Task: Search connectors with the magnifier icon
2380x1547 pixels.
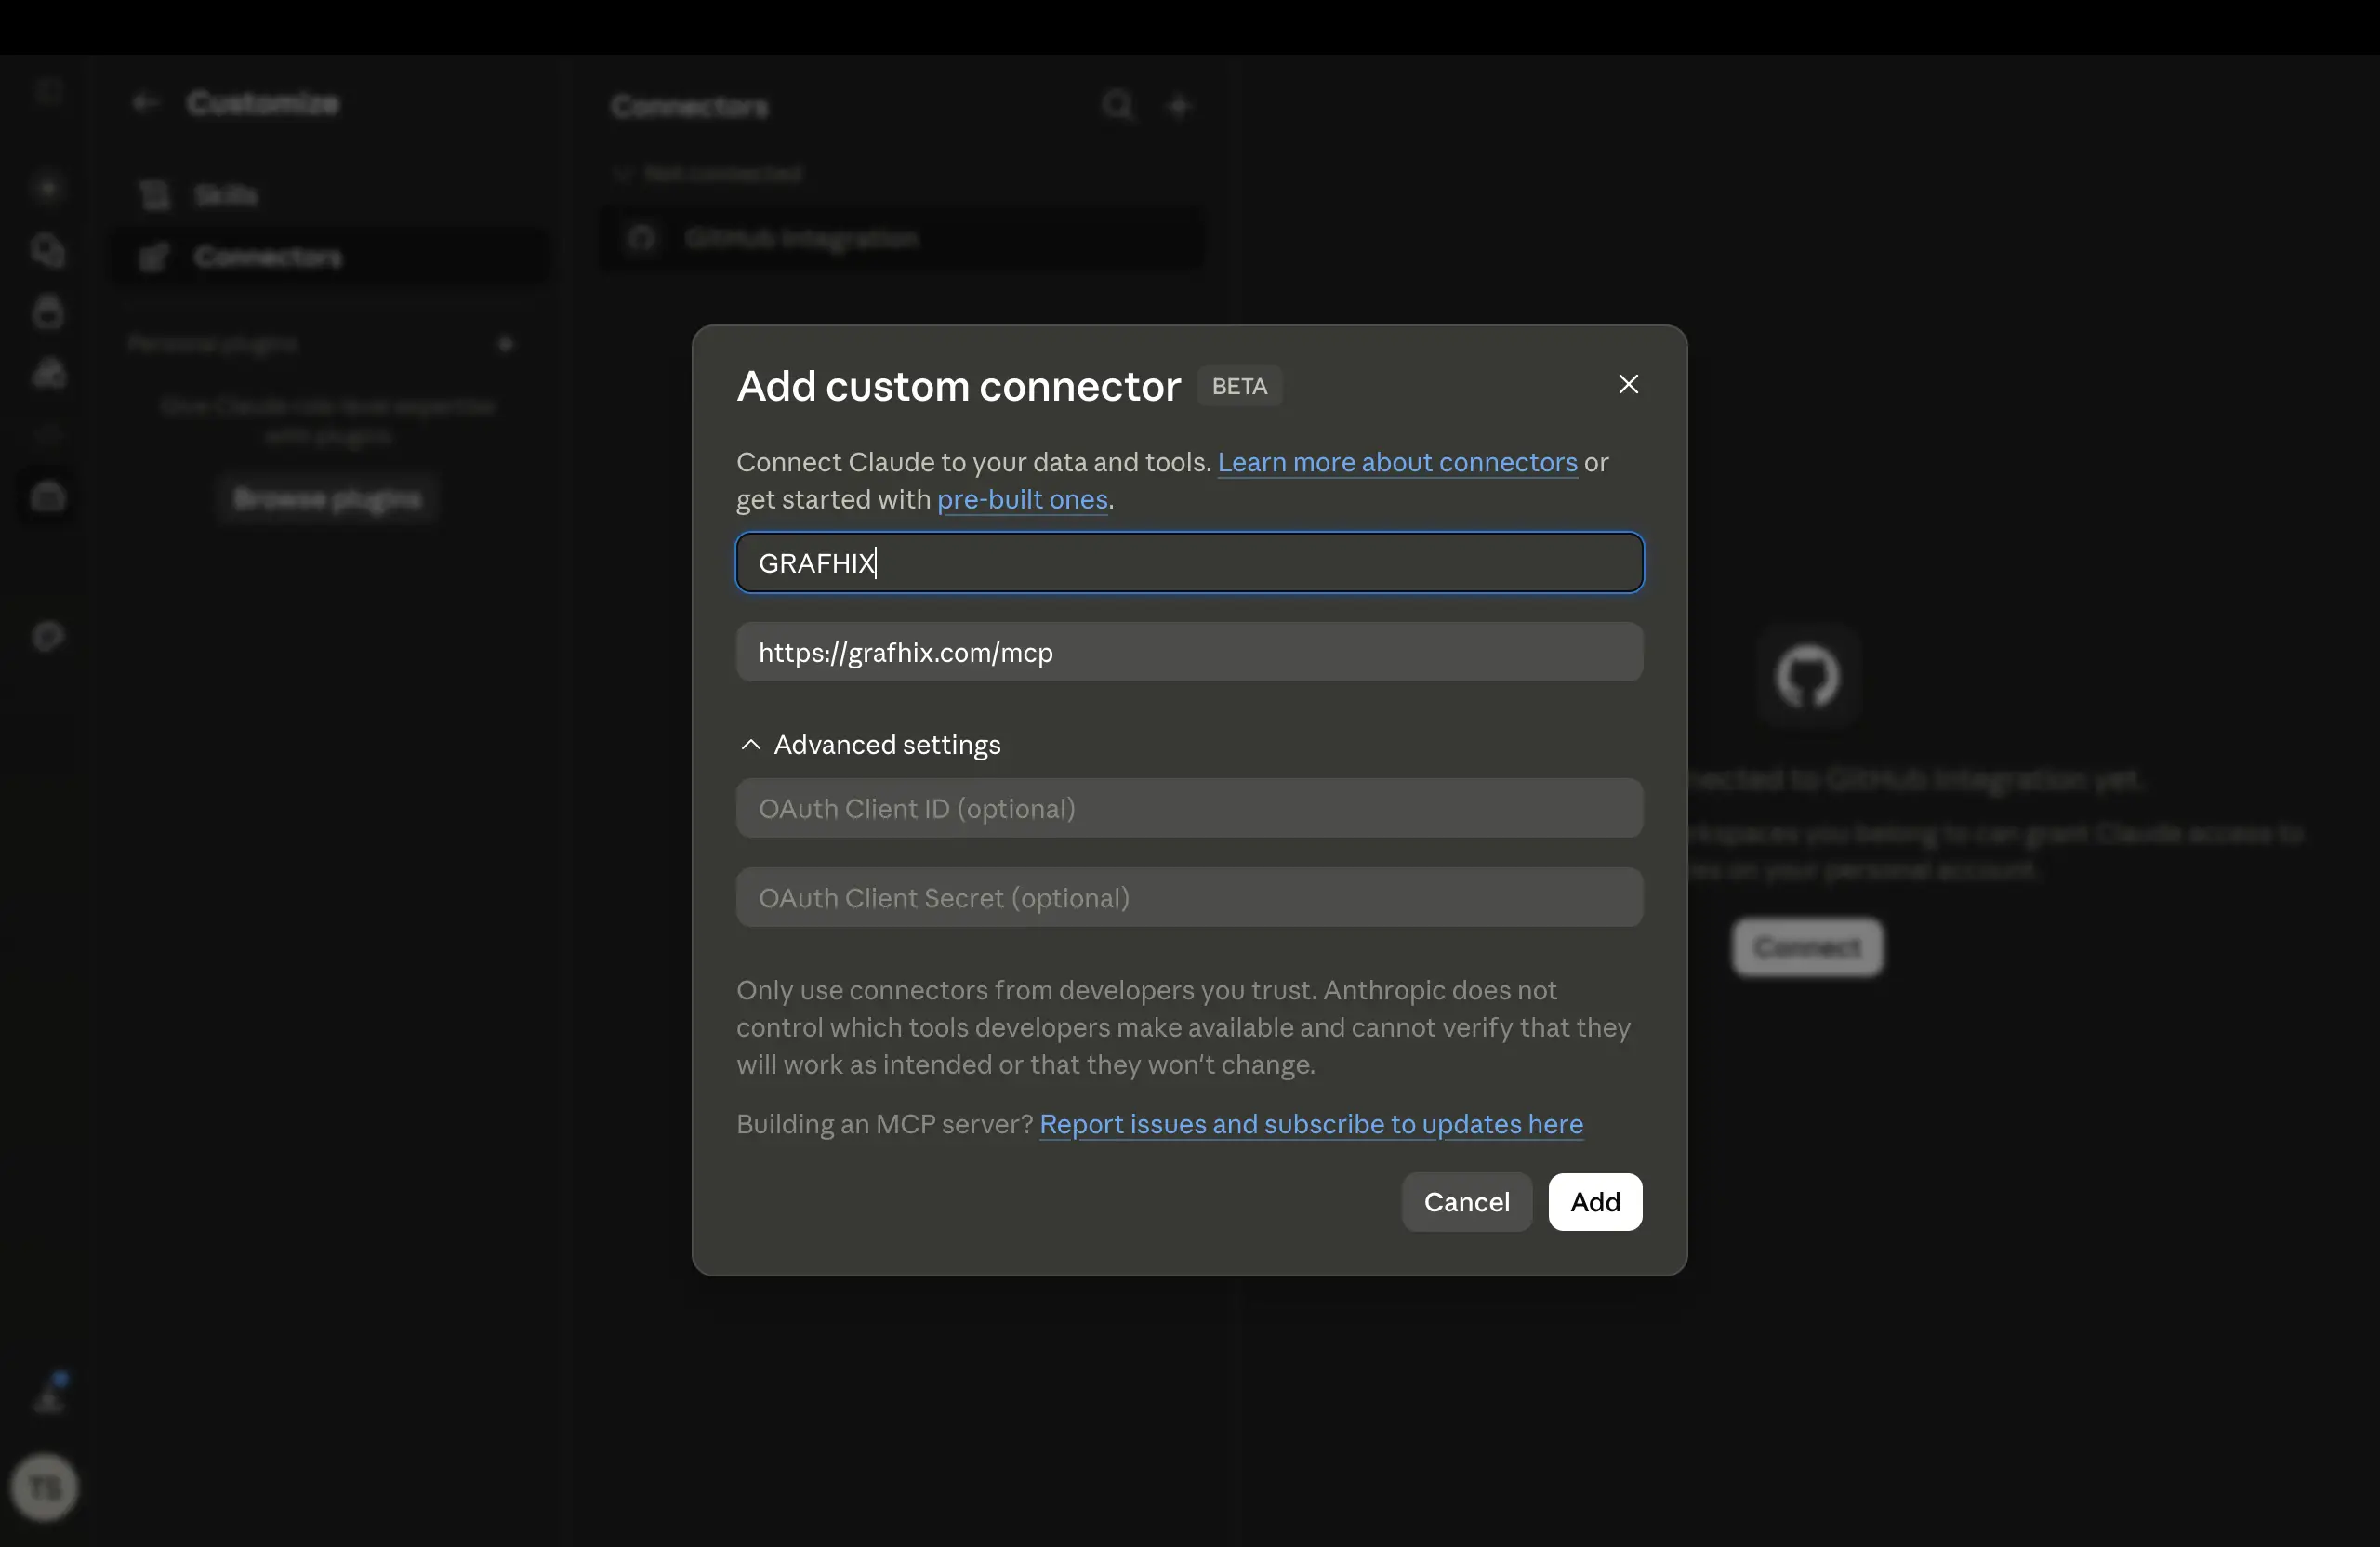Action: (1118, 106)
